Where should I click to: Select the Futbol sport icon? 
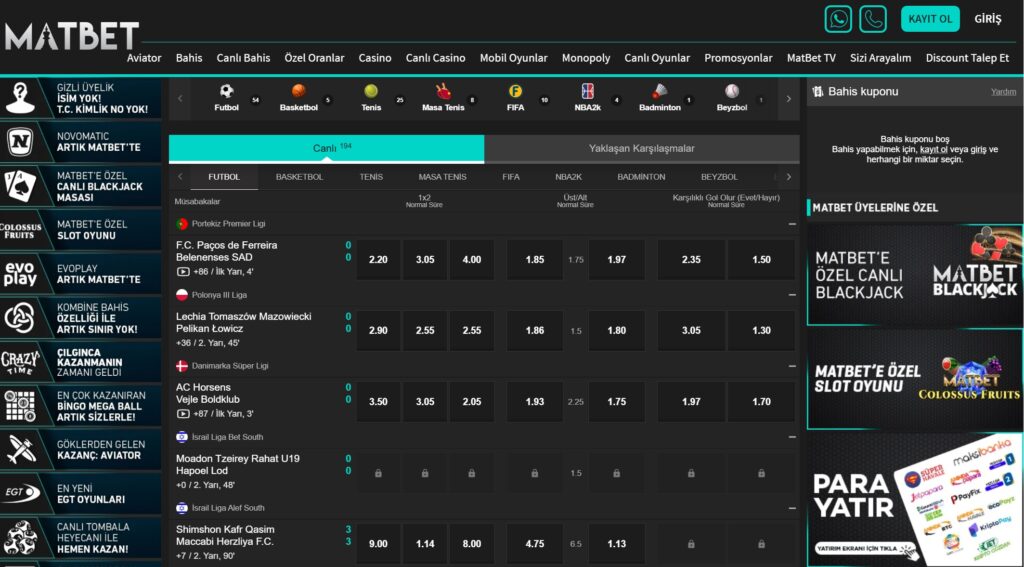[x=227, y=92]
